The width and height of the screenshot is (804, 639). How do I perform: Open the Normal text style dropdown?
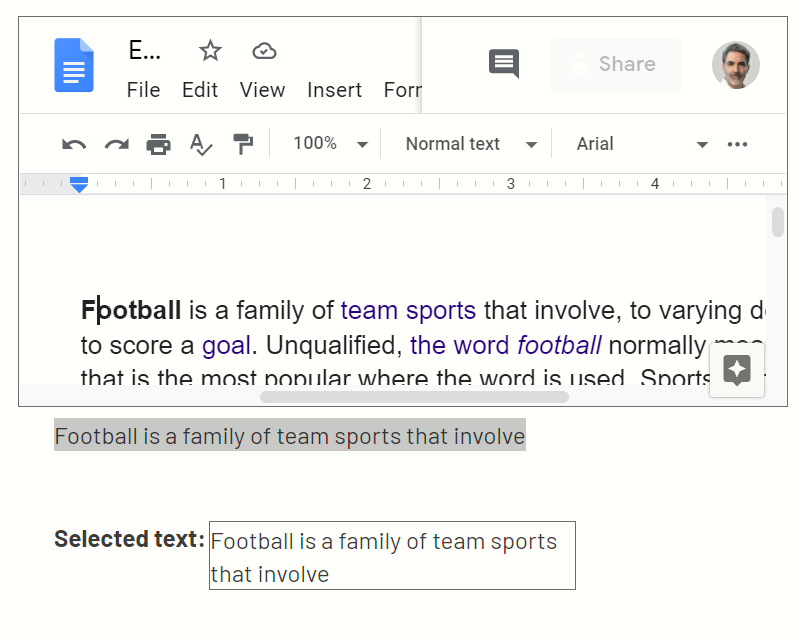point(471,144)
